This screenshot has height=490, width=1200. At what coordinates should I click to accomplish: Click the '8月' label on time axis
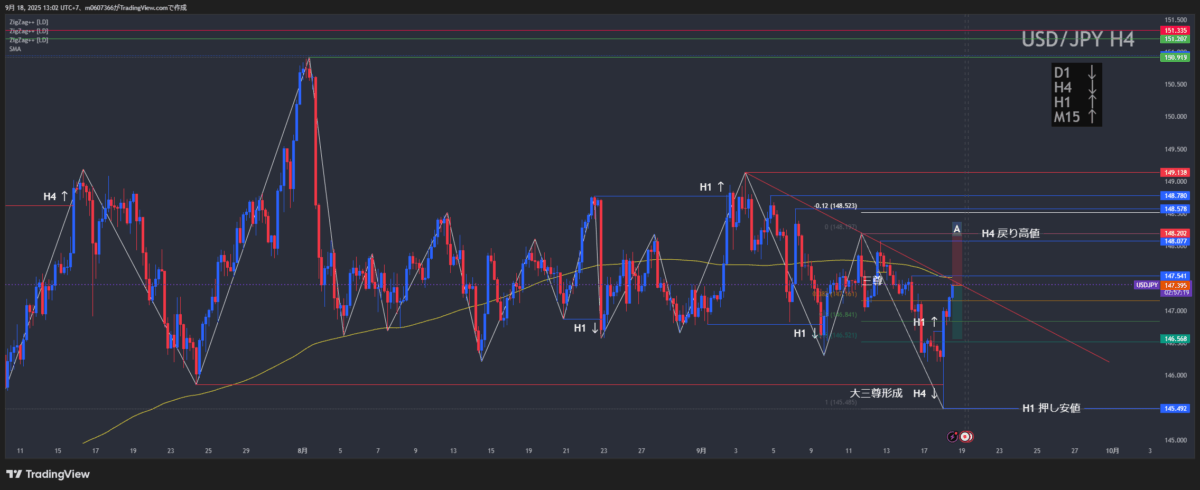[x=302, y=451]
